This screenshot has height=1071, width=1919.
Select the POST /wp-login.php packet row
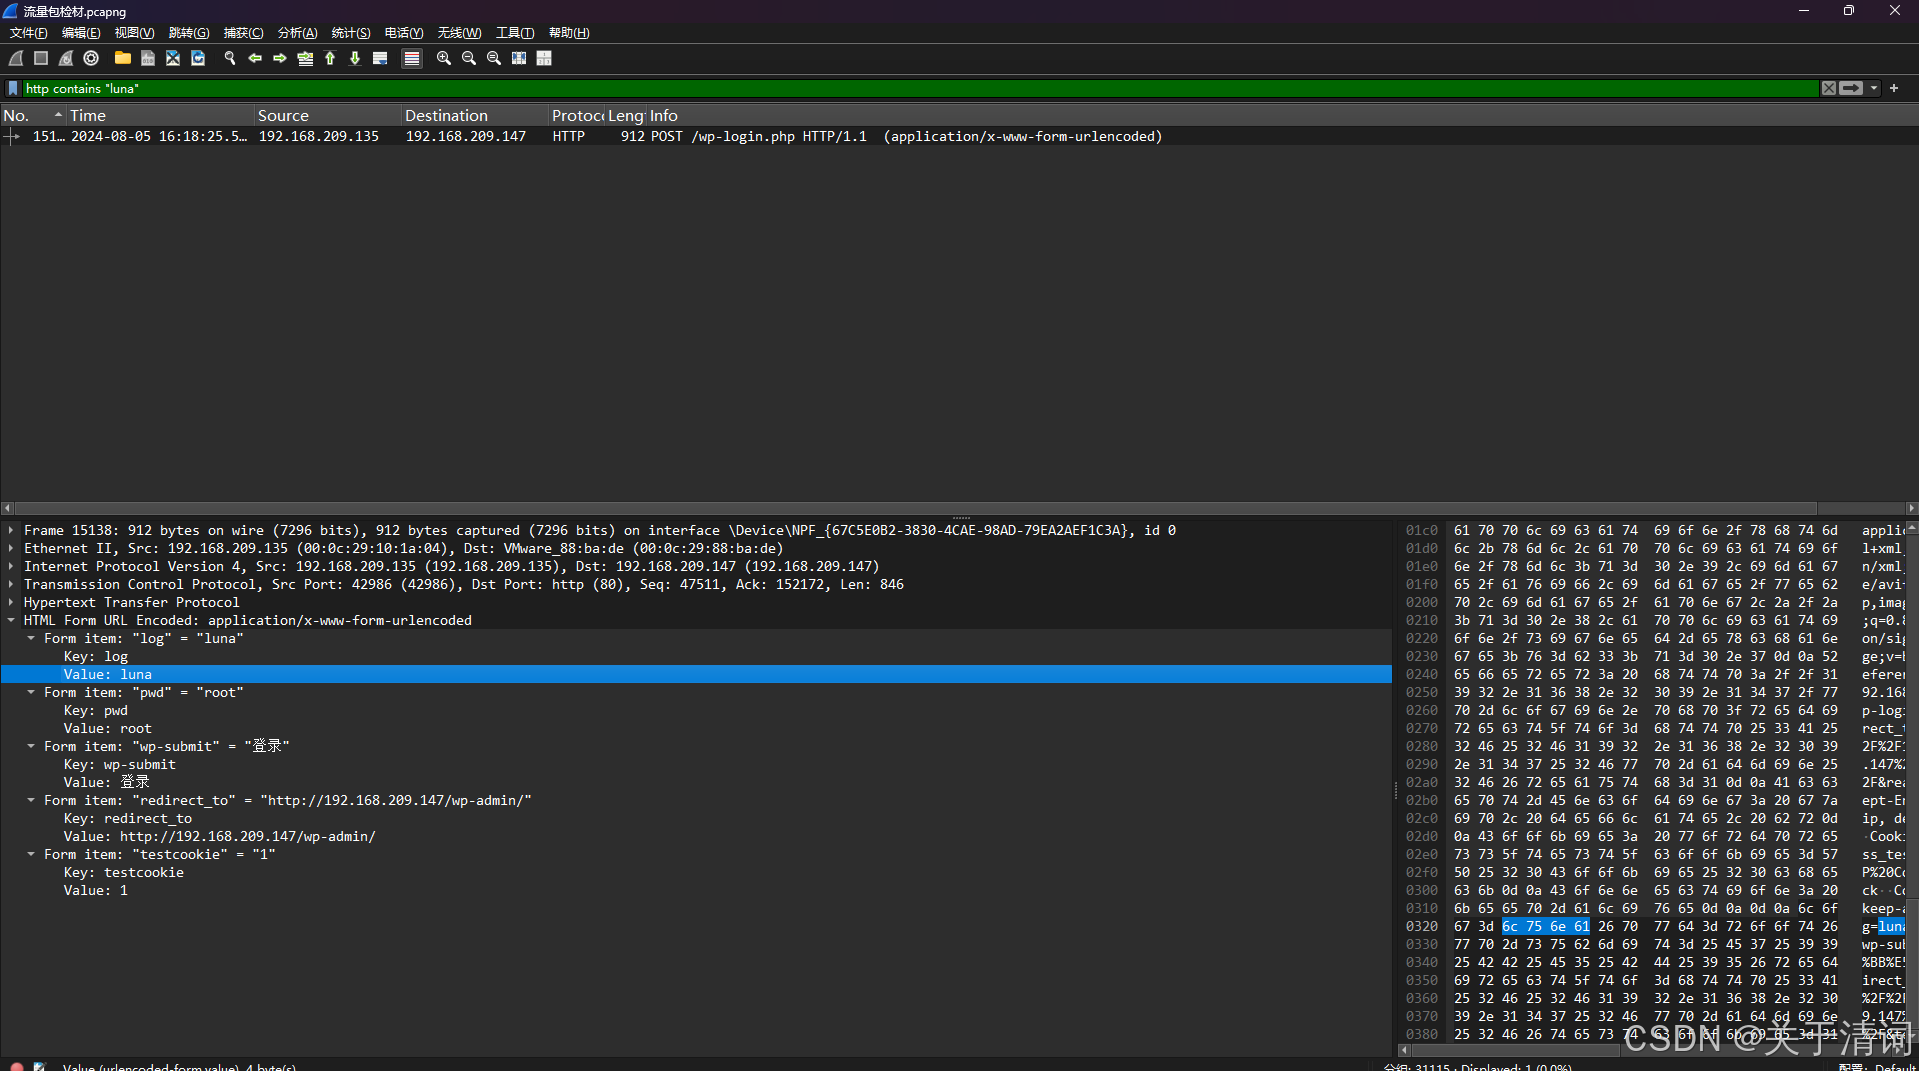pyautogui.click(x=959, y=137)
